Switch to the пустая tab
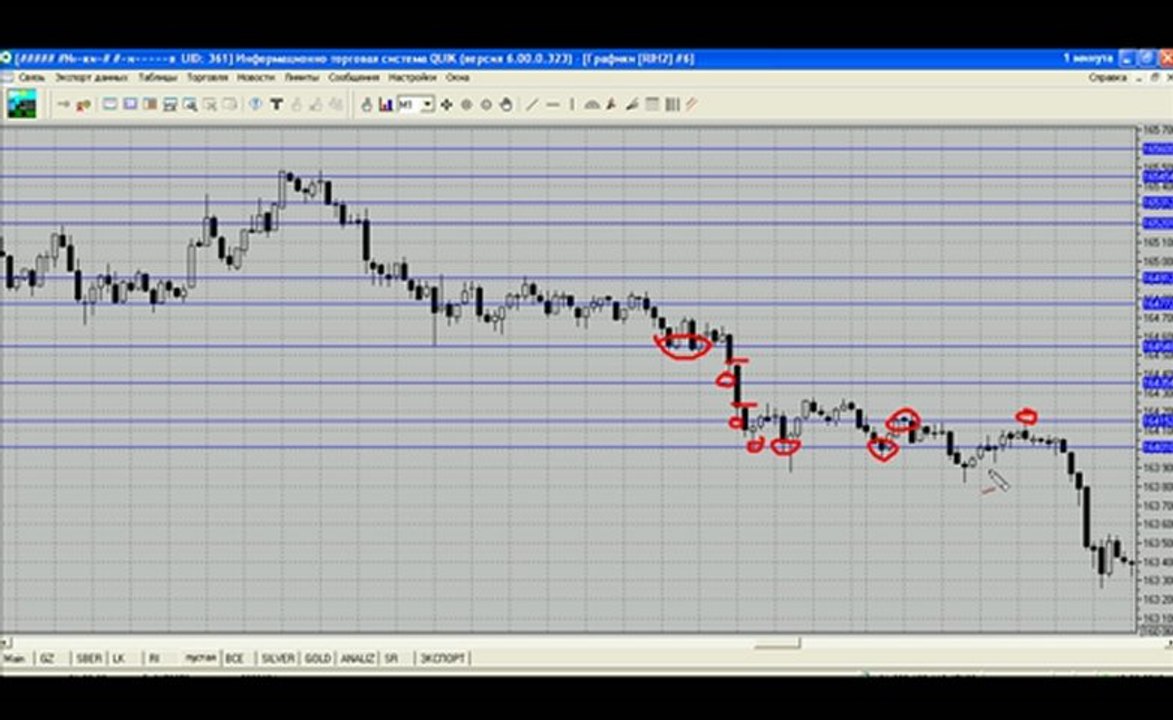This screenshot has width=1173, height=720. tap(200, 658)
